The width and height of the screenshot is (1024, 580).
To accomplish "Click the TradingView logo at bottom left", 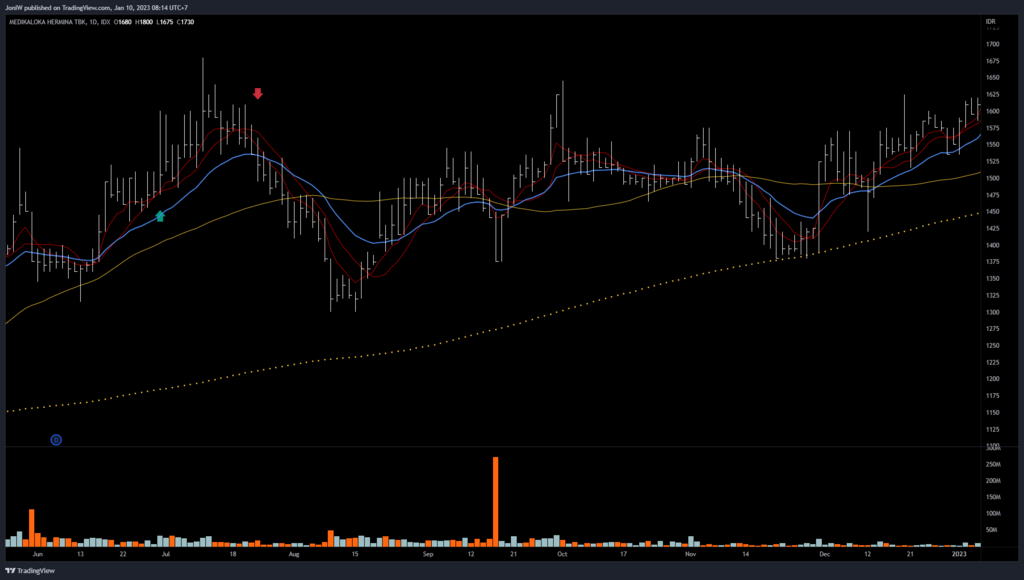I will click(x=30, y=571).
